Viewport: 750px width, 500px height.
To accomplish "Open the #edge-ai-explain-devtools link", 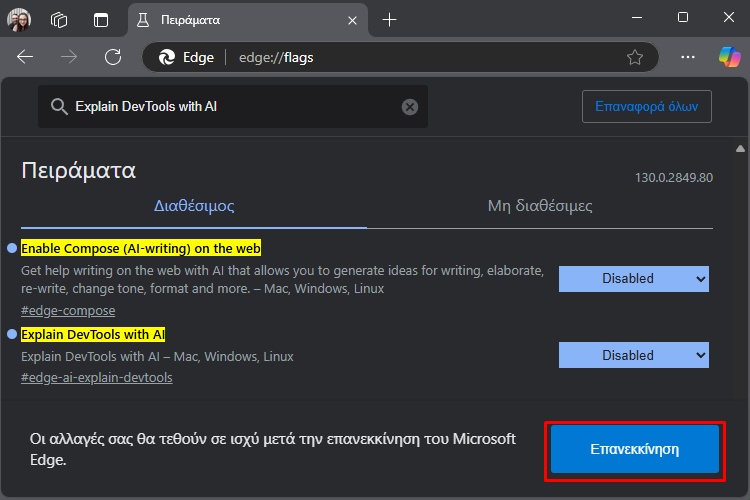I will coord(97,378).
